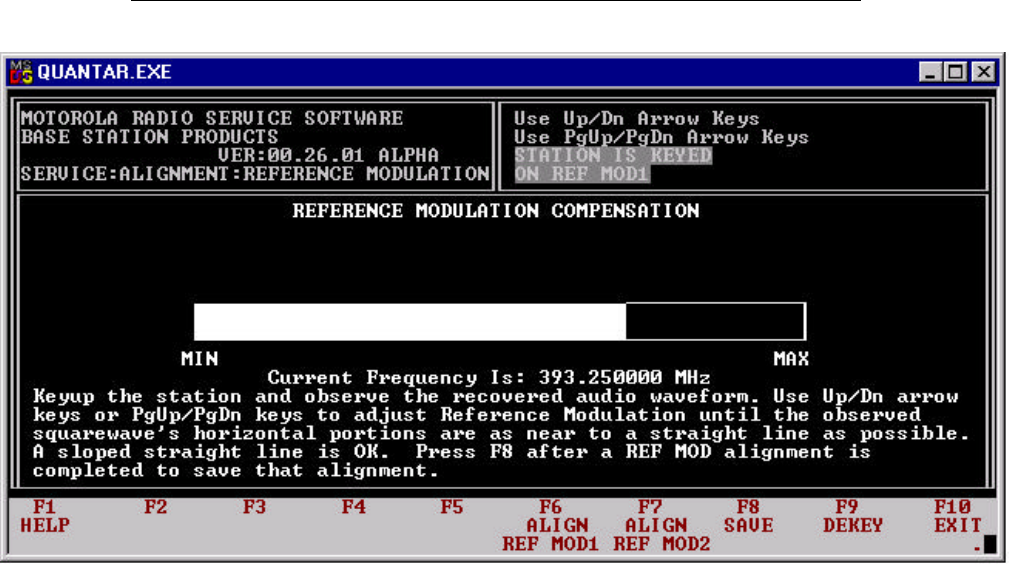
Task: Close the QUANTAR.EXE window
Action: 983,71
